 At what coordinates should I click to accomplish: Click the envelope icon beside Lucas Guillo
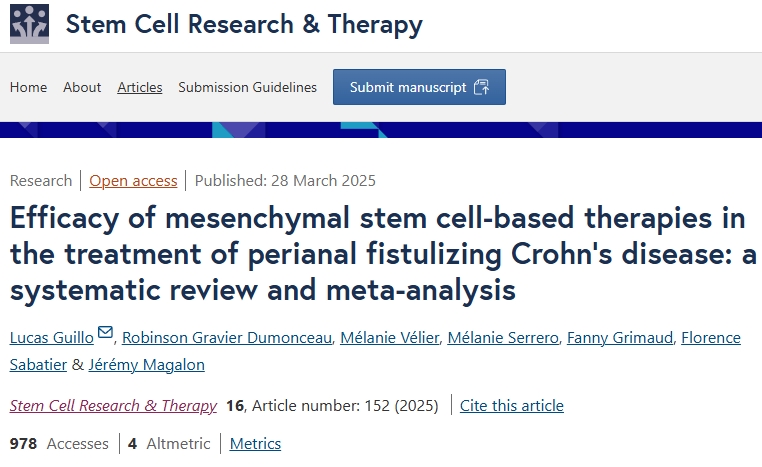(x=106, y=335)
